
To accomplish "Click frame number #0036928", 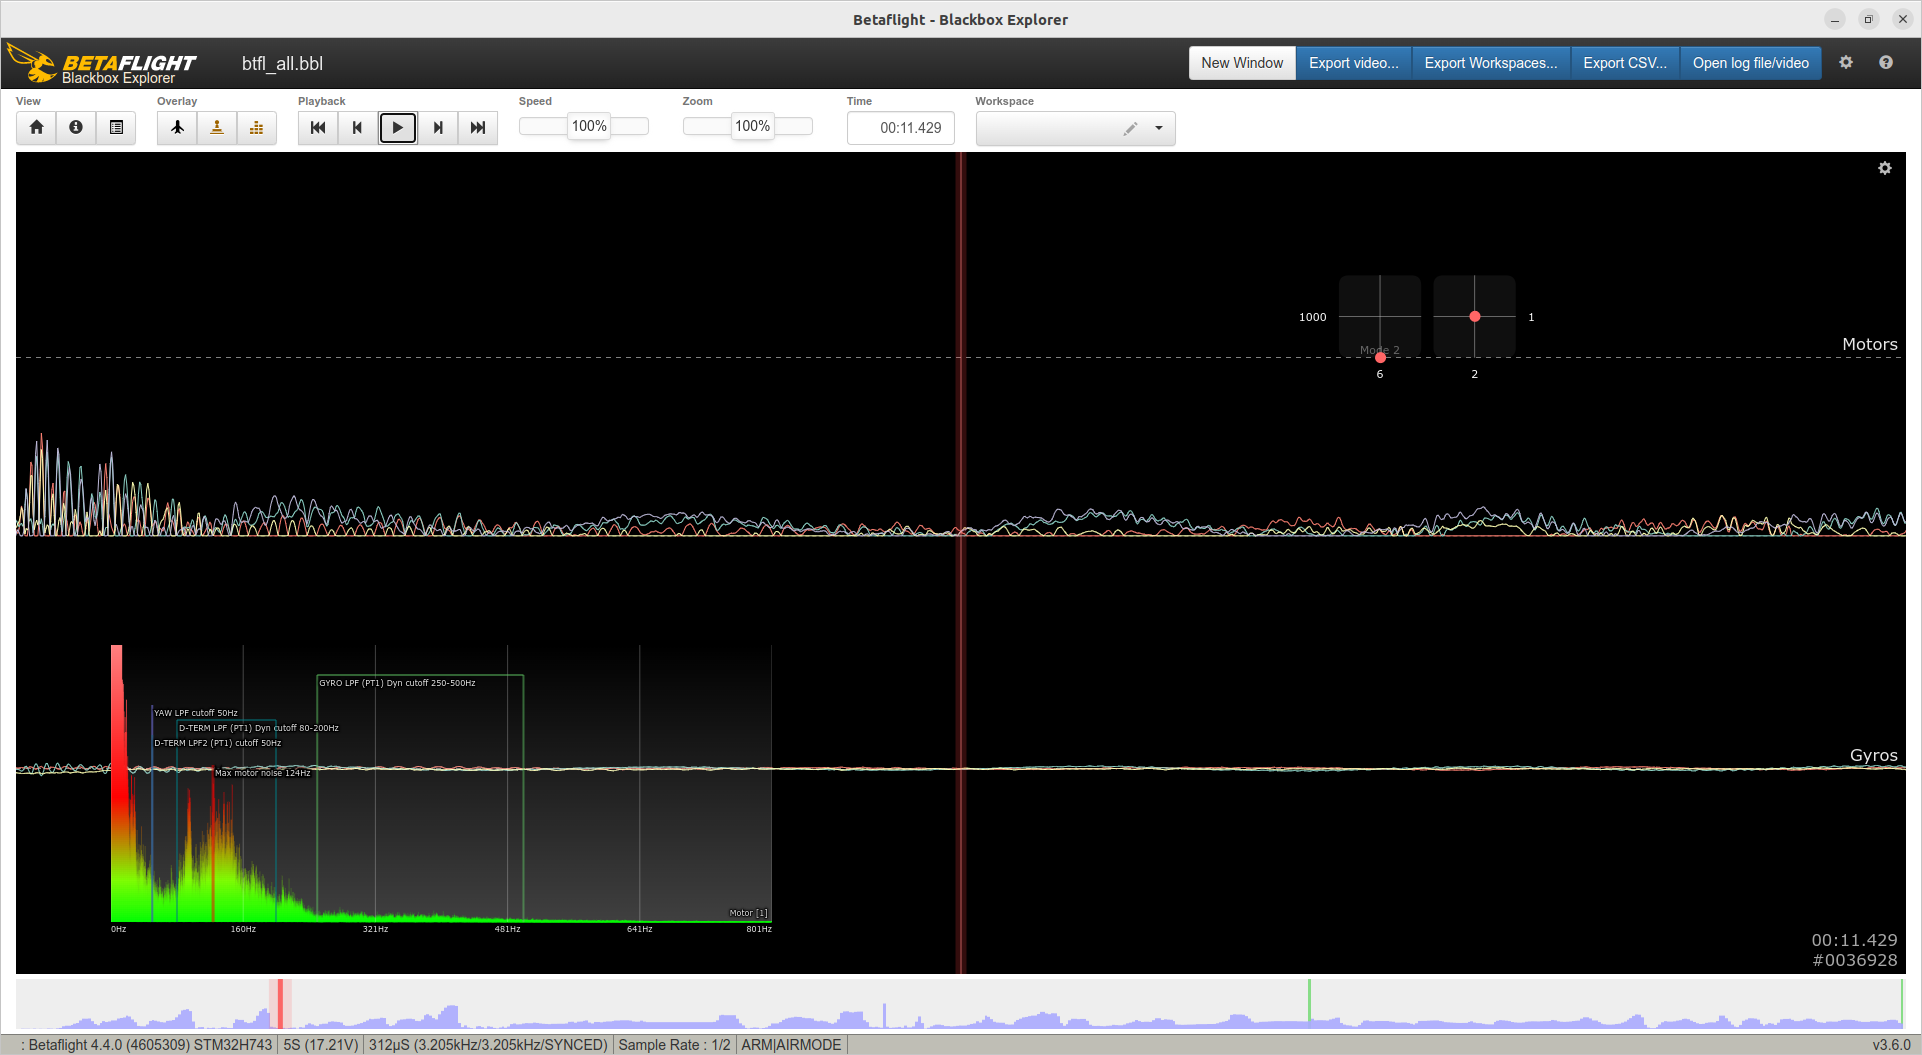I will click(x=1854, y=960).
